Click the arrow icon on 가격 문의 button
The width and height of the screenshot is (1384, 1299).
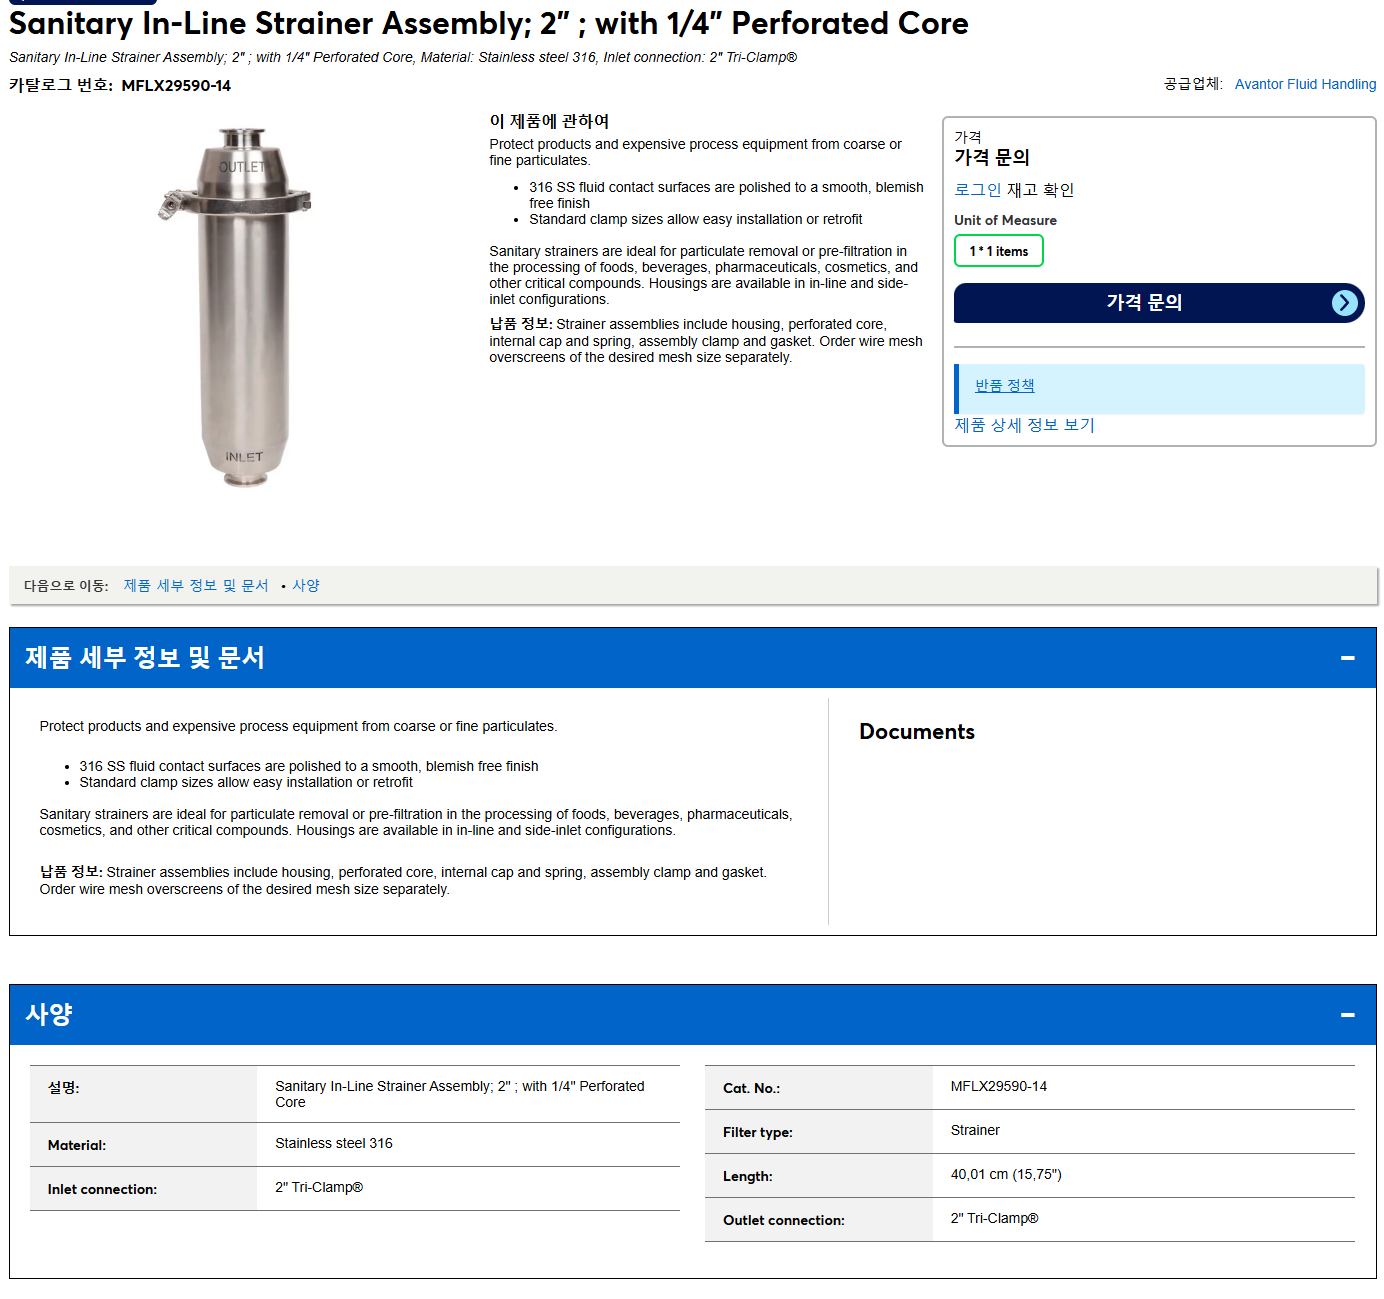(x=1345, y=303)
